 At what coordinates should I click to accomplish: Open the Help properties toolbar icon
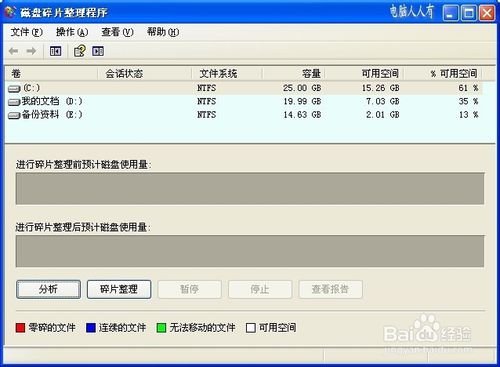[79, 51]
